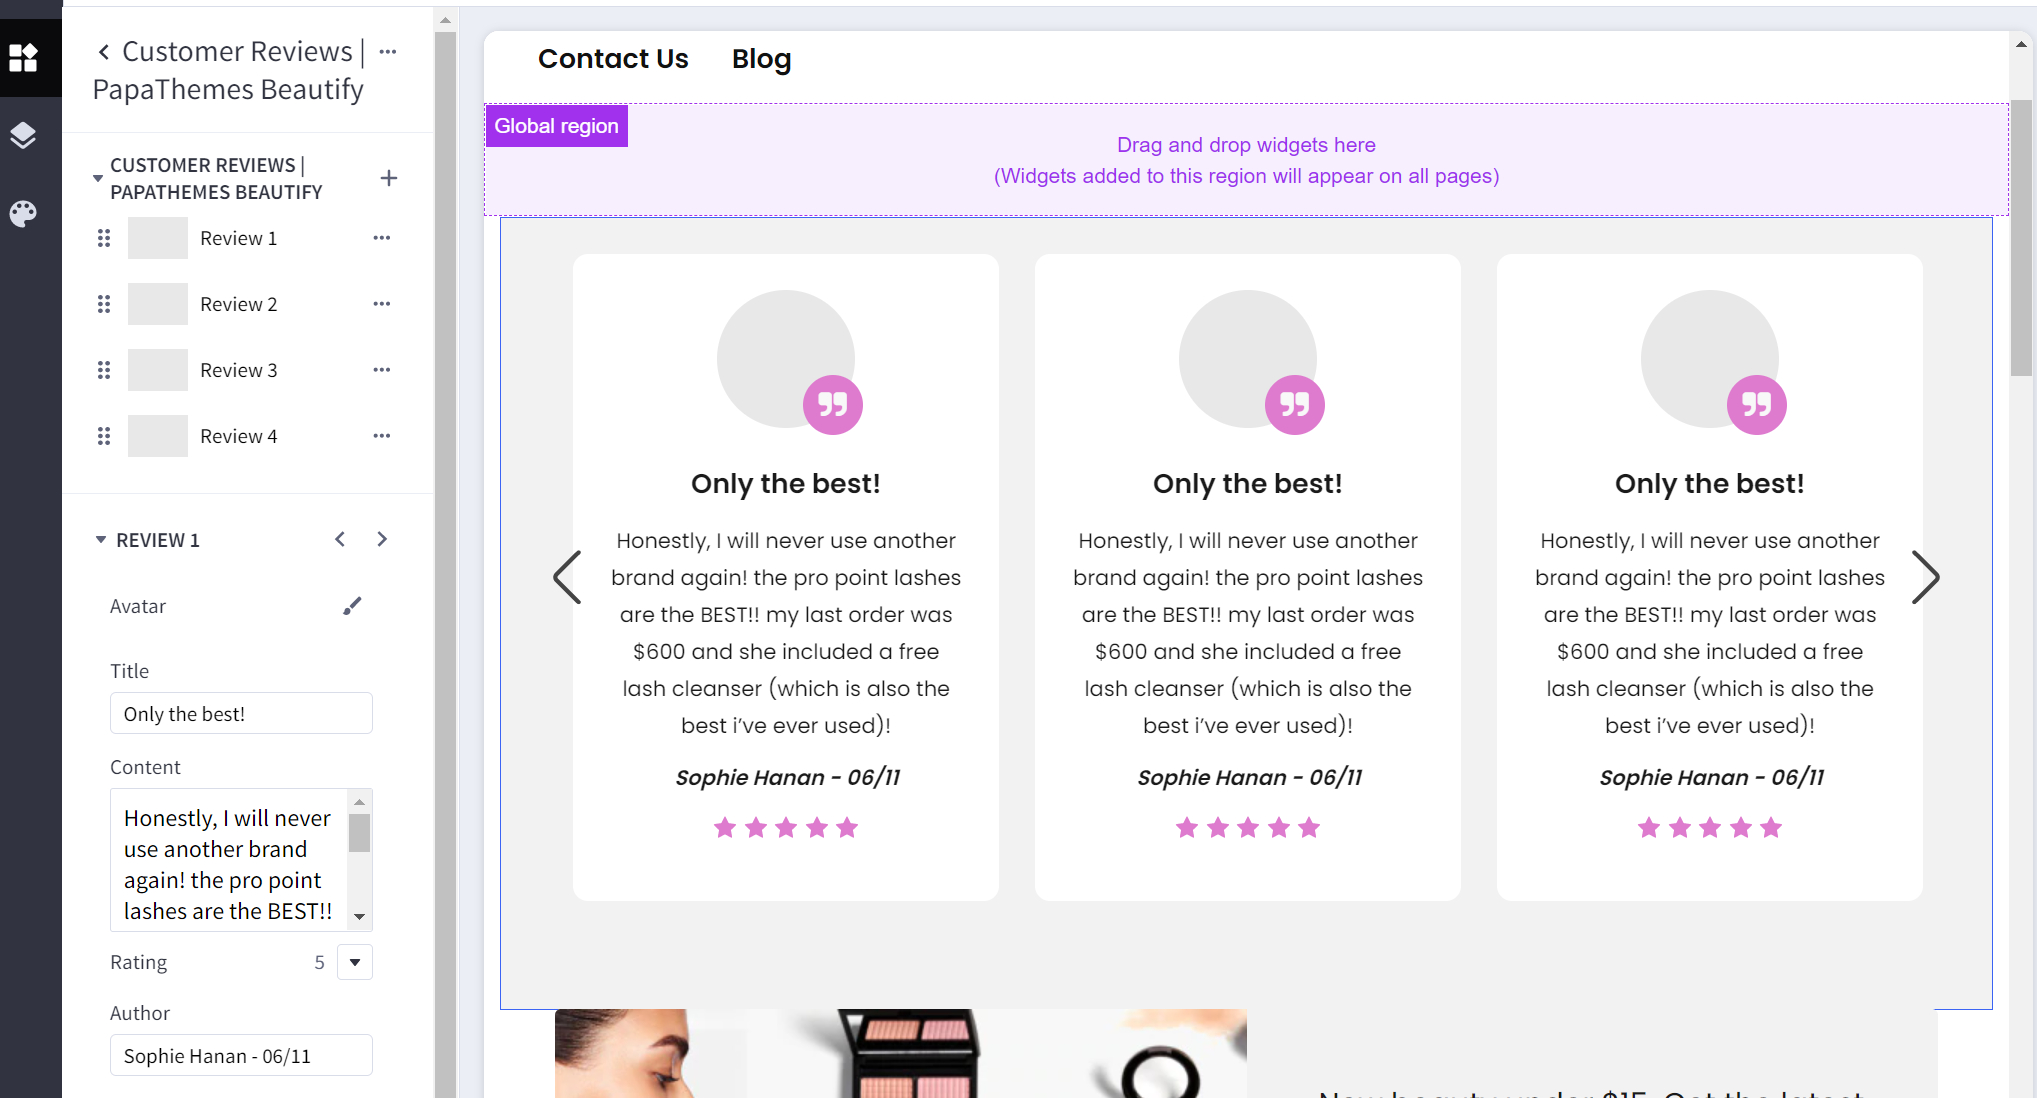Screen dimensions: 2037x1098
Task: Click the drag handle icon for Review 1
Action: [104, 237]
